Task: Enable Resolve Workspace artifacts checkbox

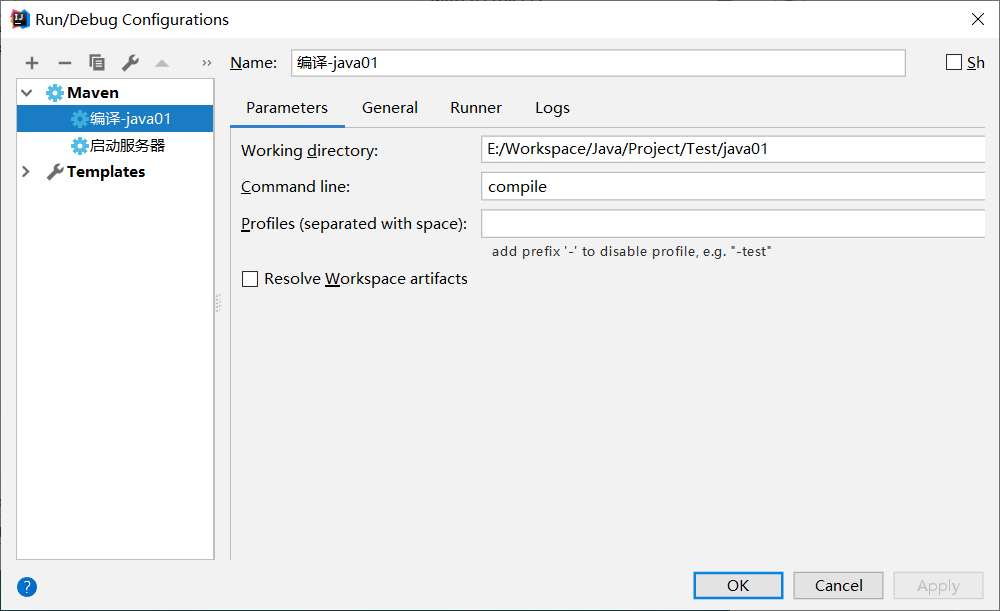Action: click(250, 279)
